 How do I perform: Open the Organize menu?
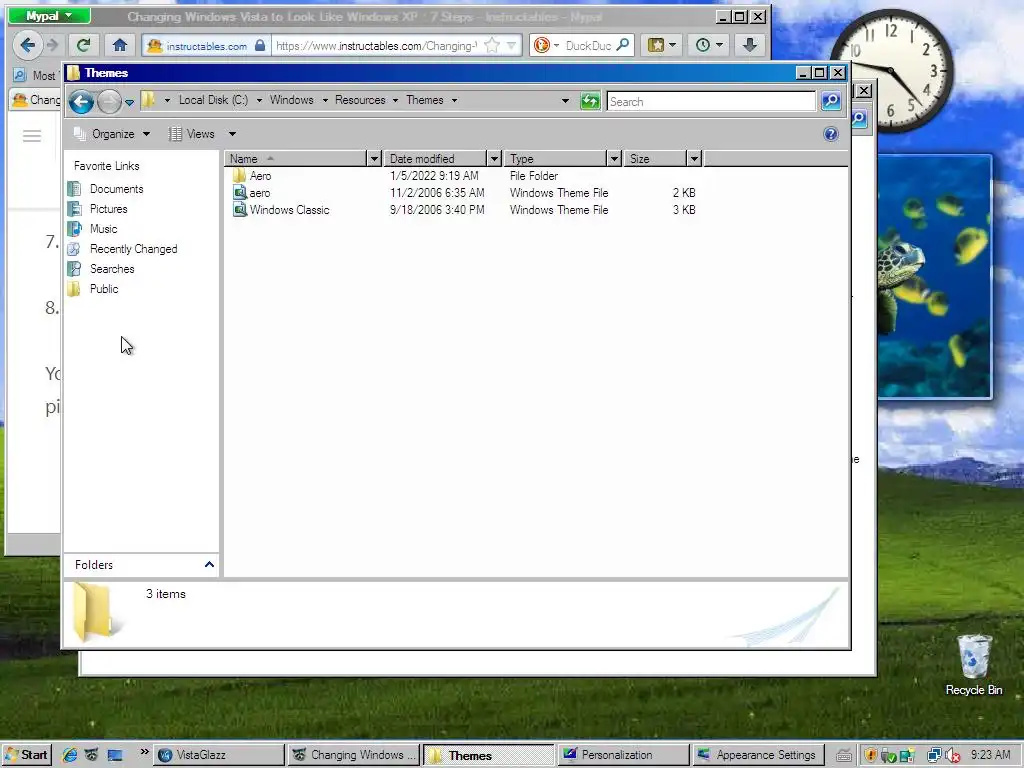112,134
